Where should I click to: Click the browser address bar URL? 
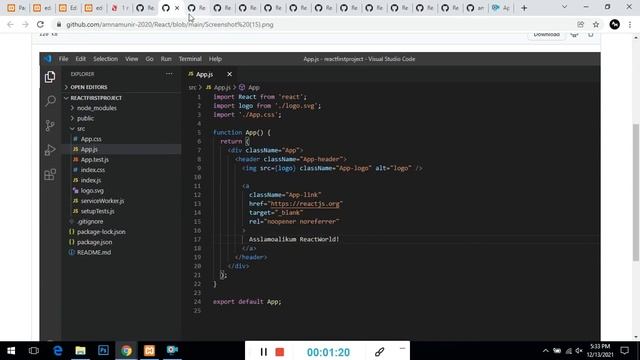(170, 24)
